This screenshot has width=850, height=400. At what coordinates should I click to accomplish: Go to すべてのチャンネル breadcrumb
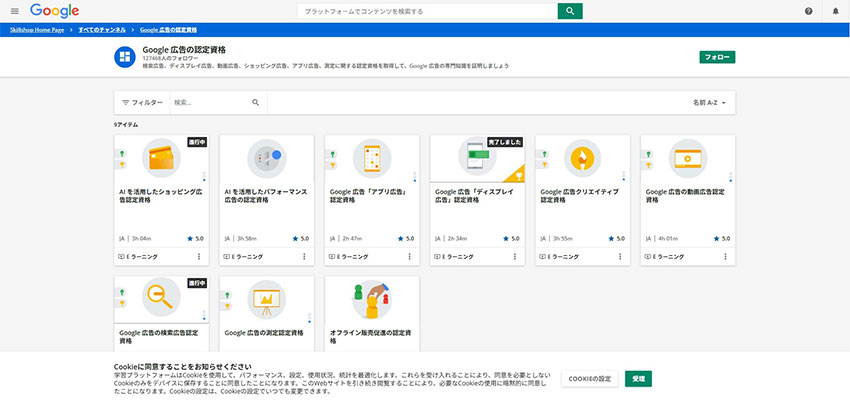pos(102,30)
